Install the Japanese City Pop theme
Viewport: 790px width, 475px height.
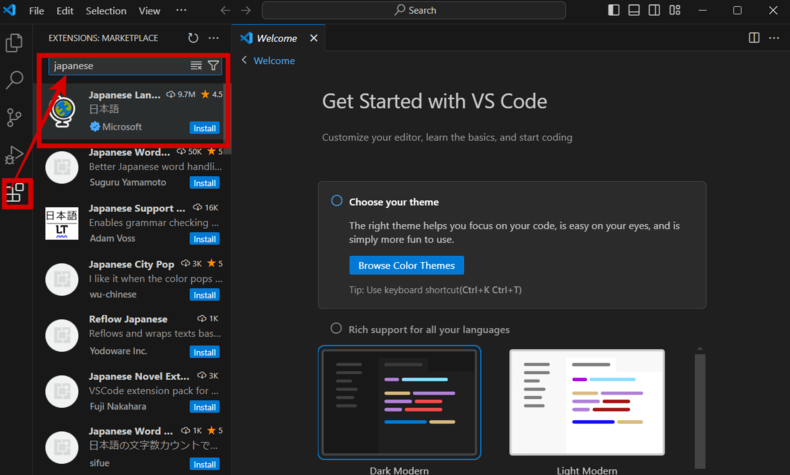[x=205, y=295]
